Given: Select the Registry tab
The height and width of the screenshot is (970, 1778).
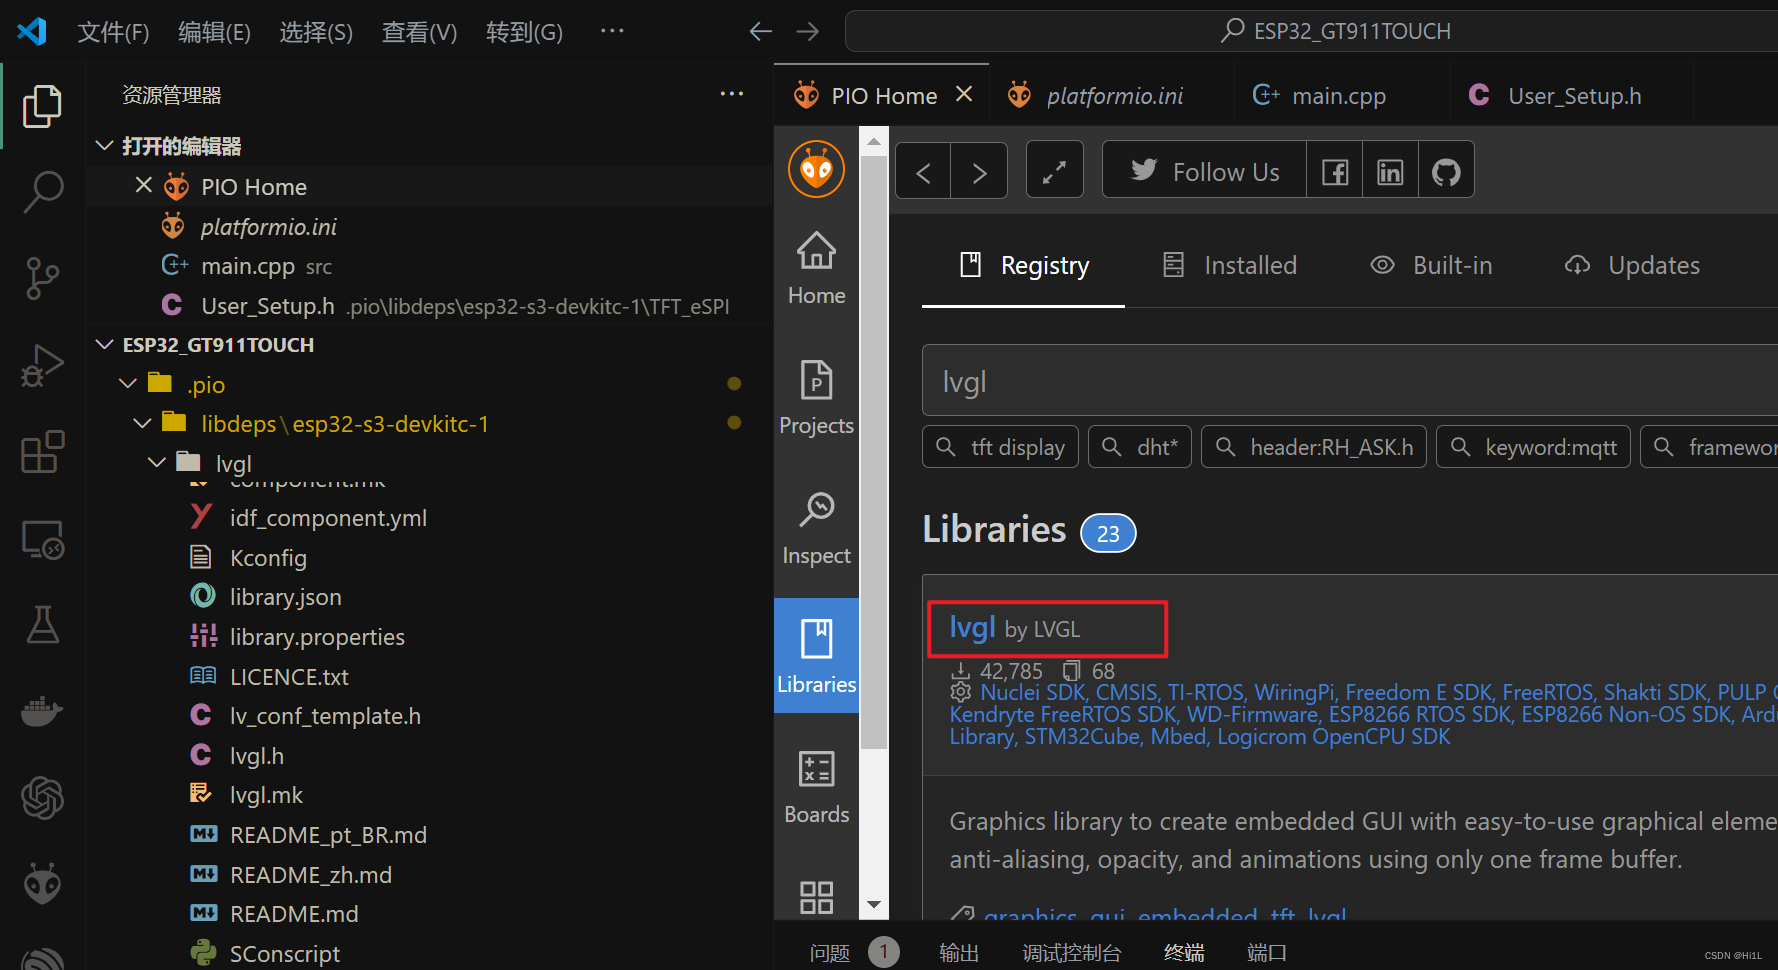Looking at the screenshot, I should [x=1023, y=265].
